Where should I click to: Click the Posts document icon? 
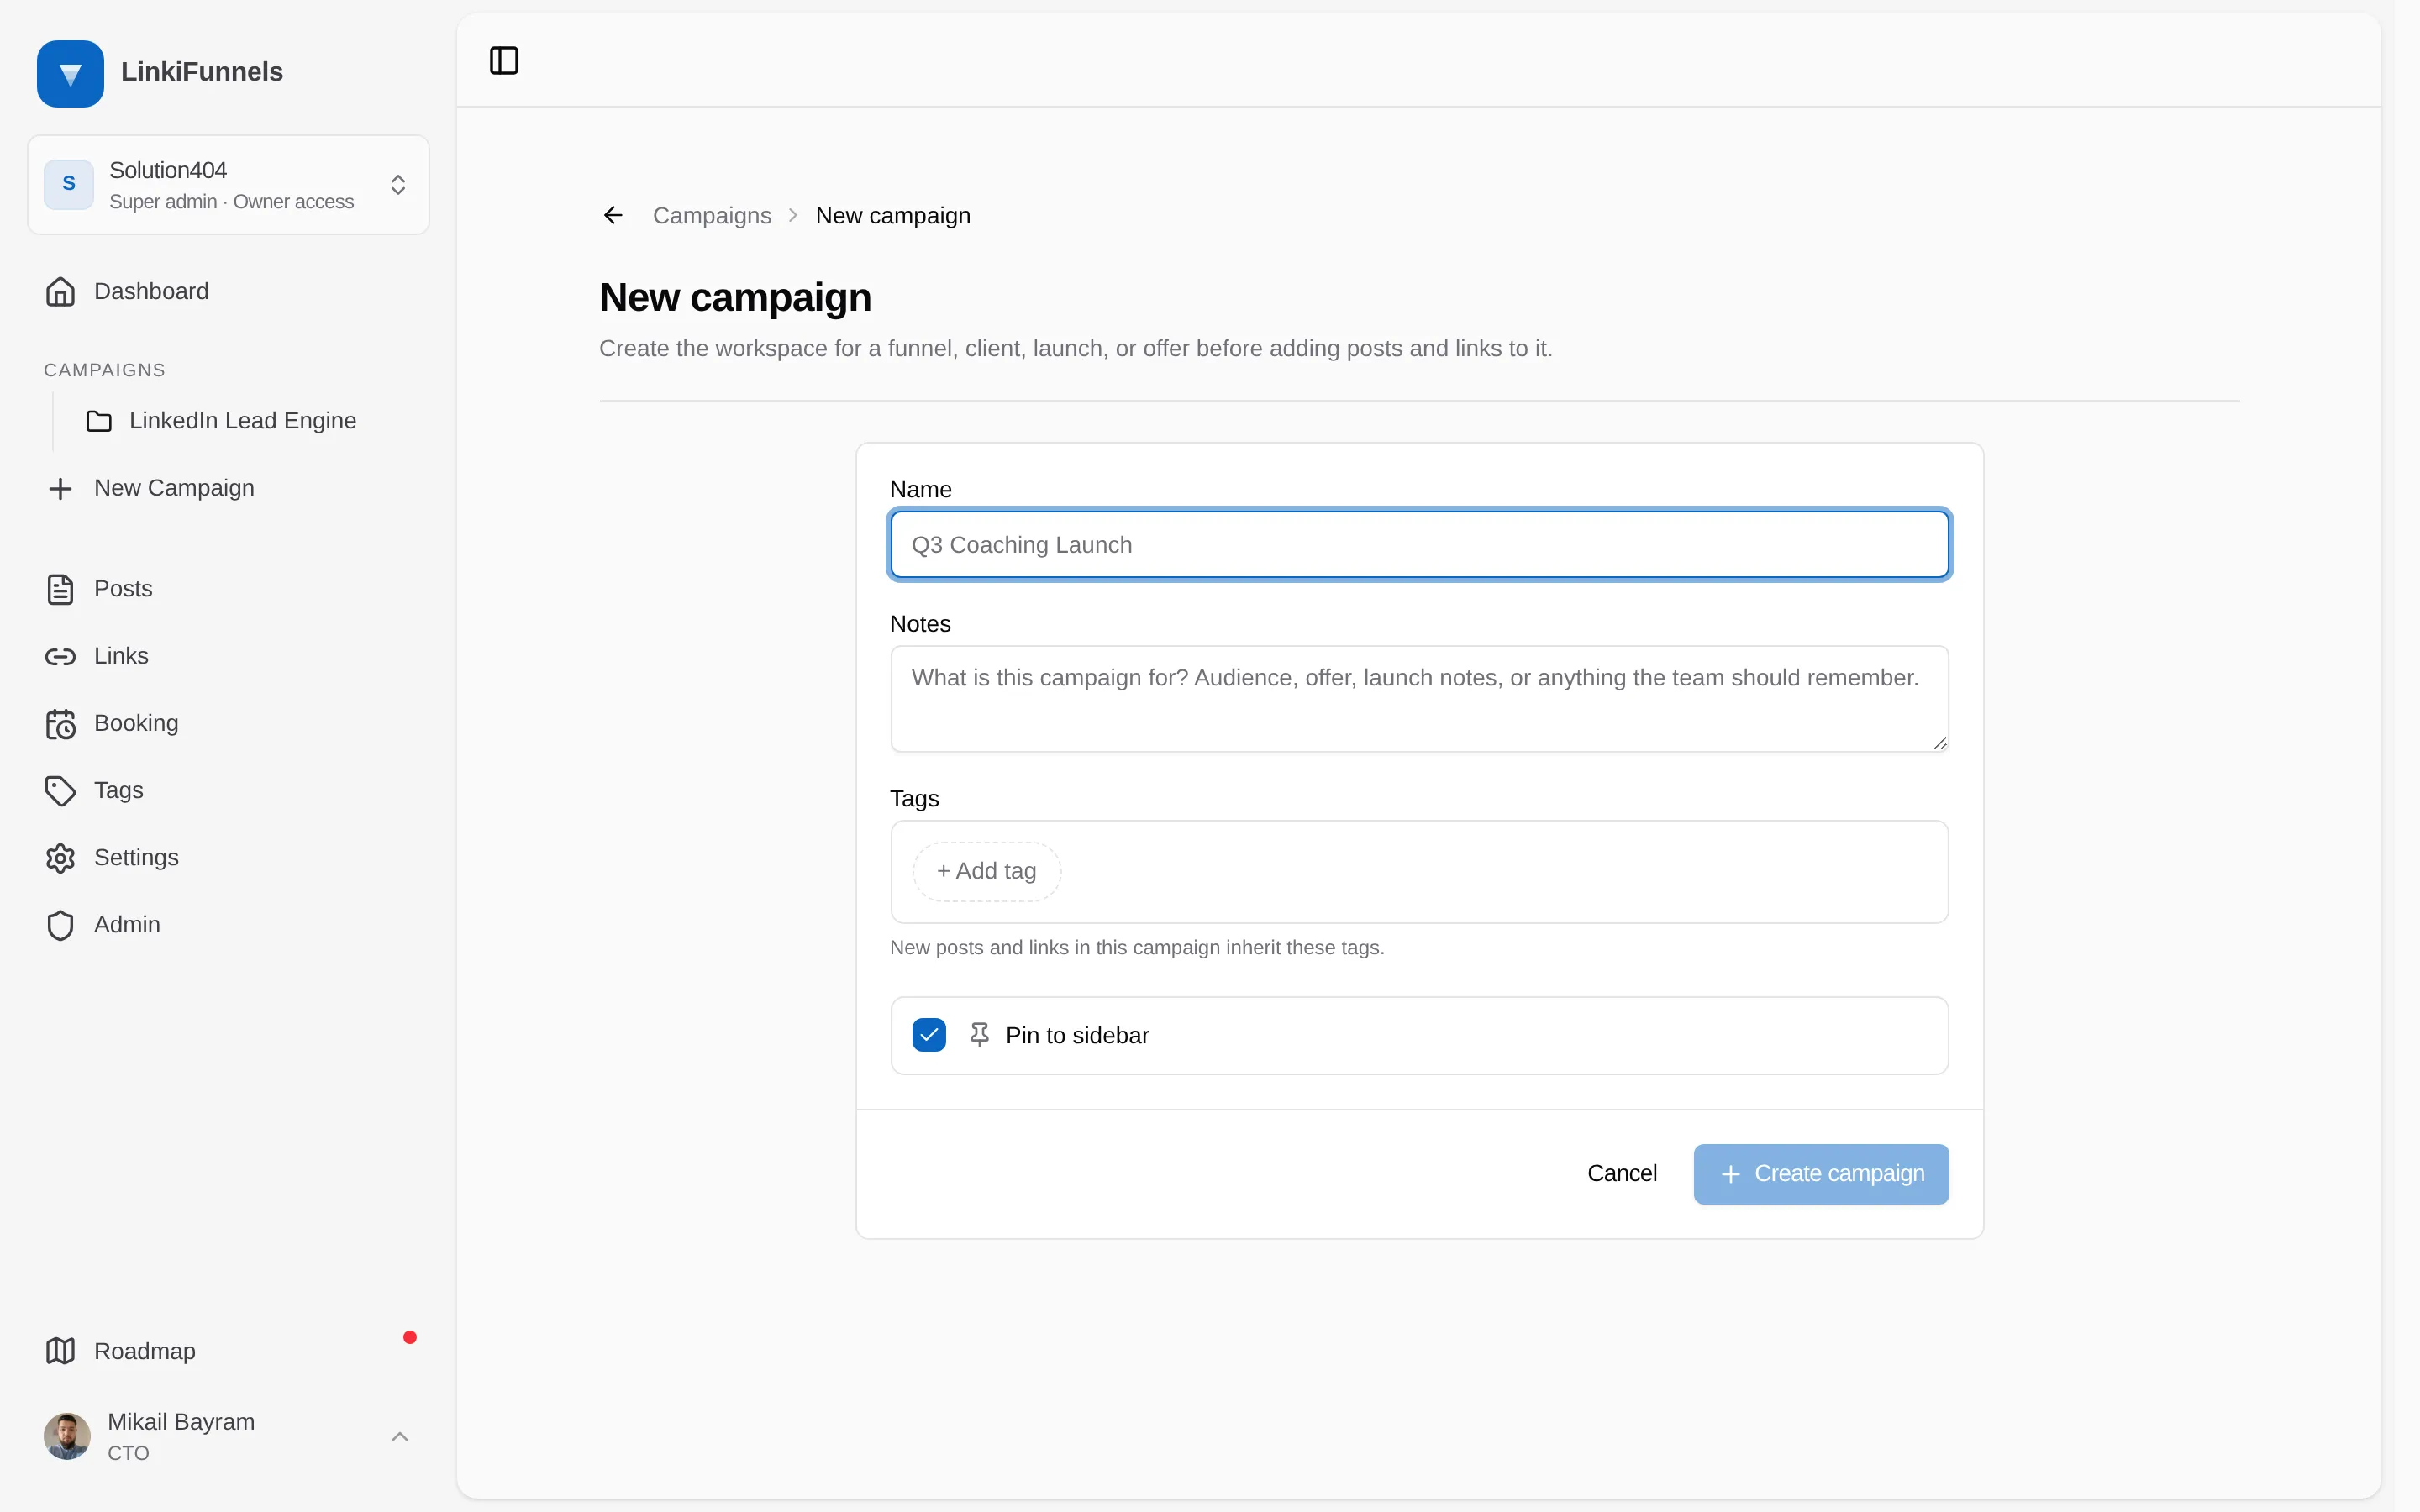point(60,589)
